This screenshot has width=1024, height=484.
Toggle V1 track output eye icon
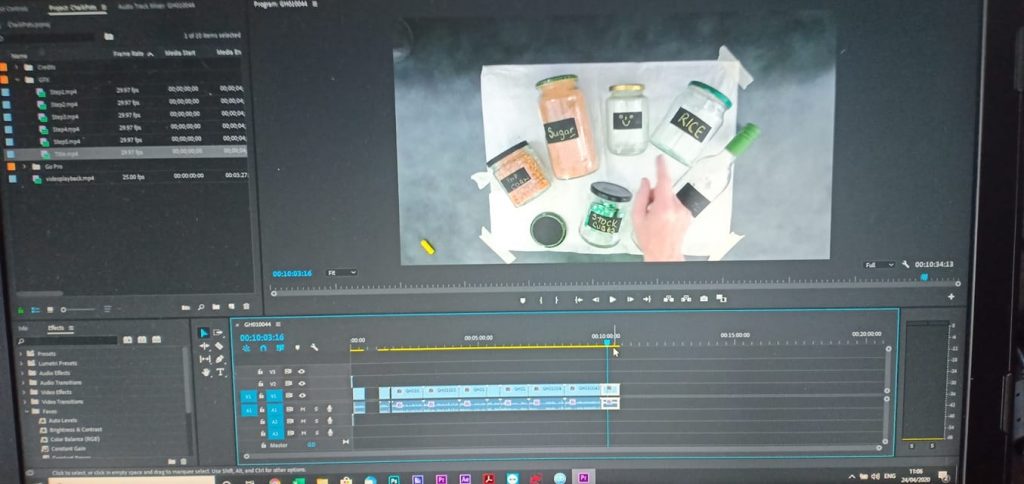[301, 395]
